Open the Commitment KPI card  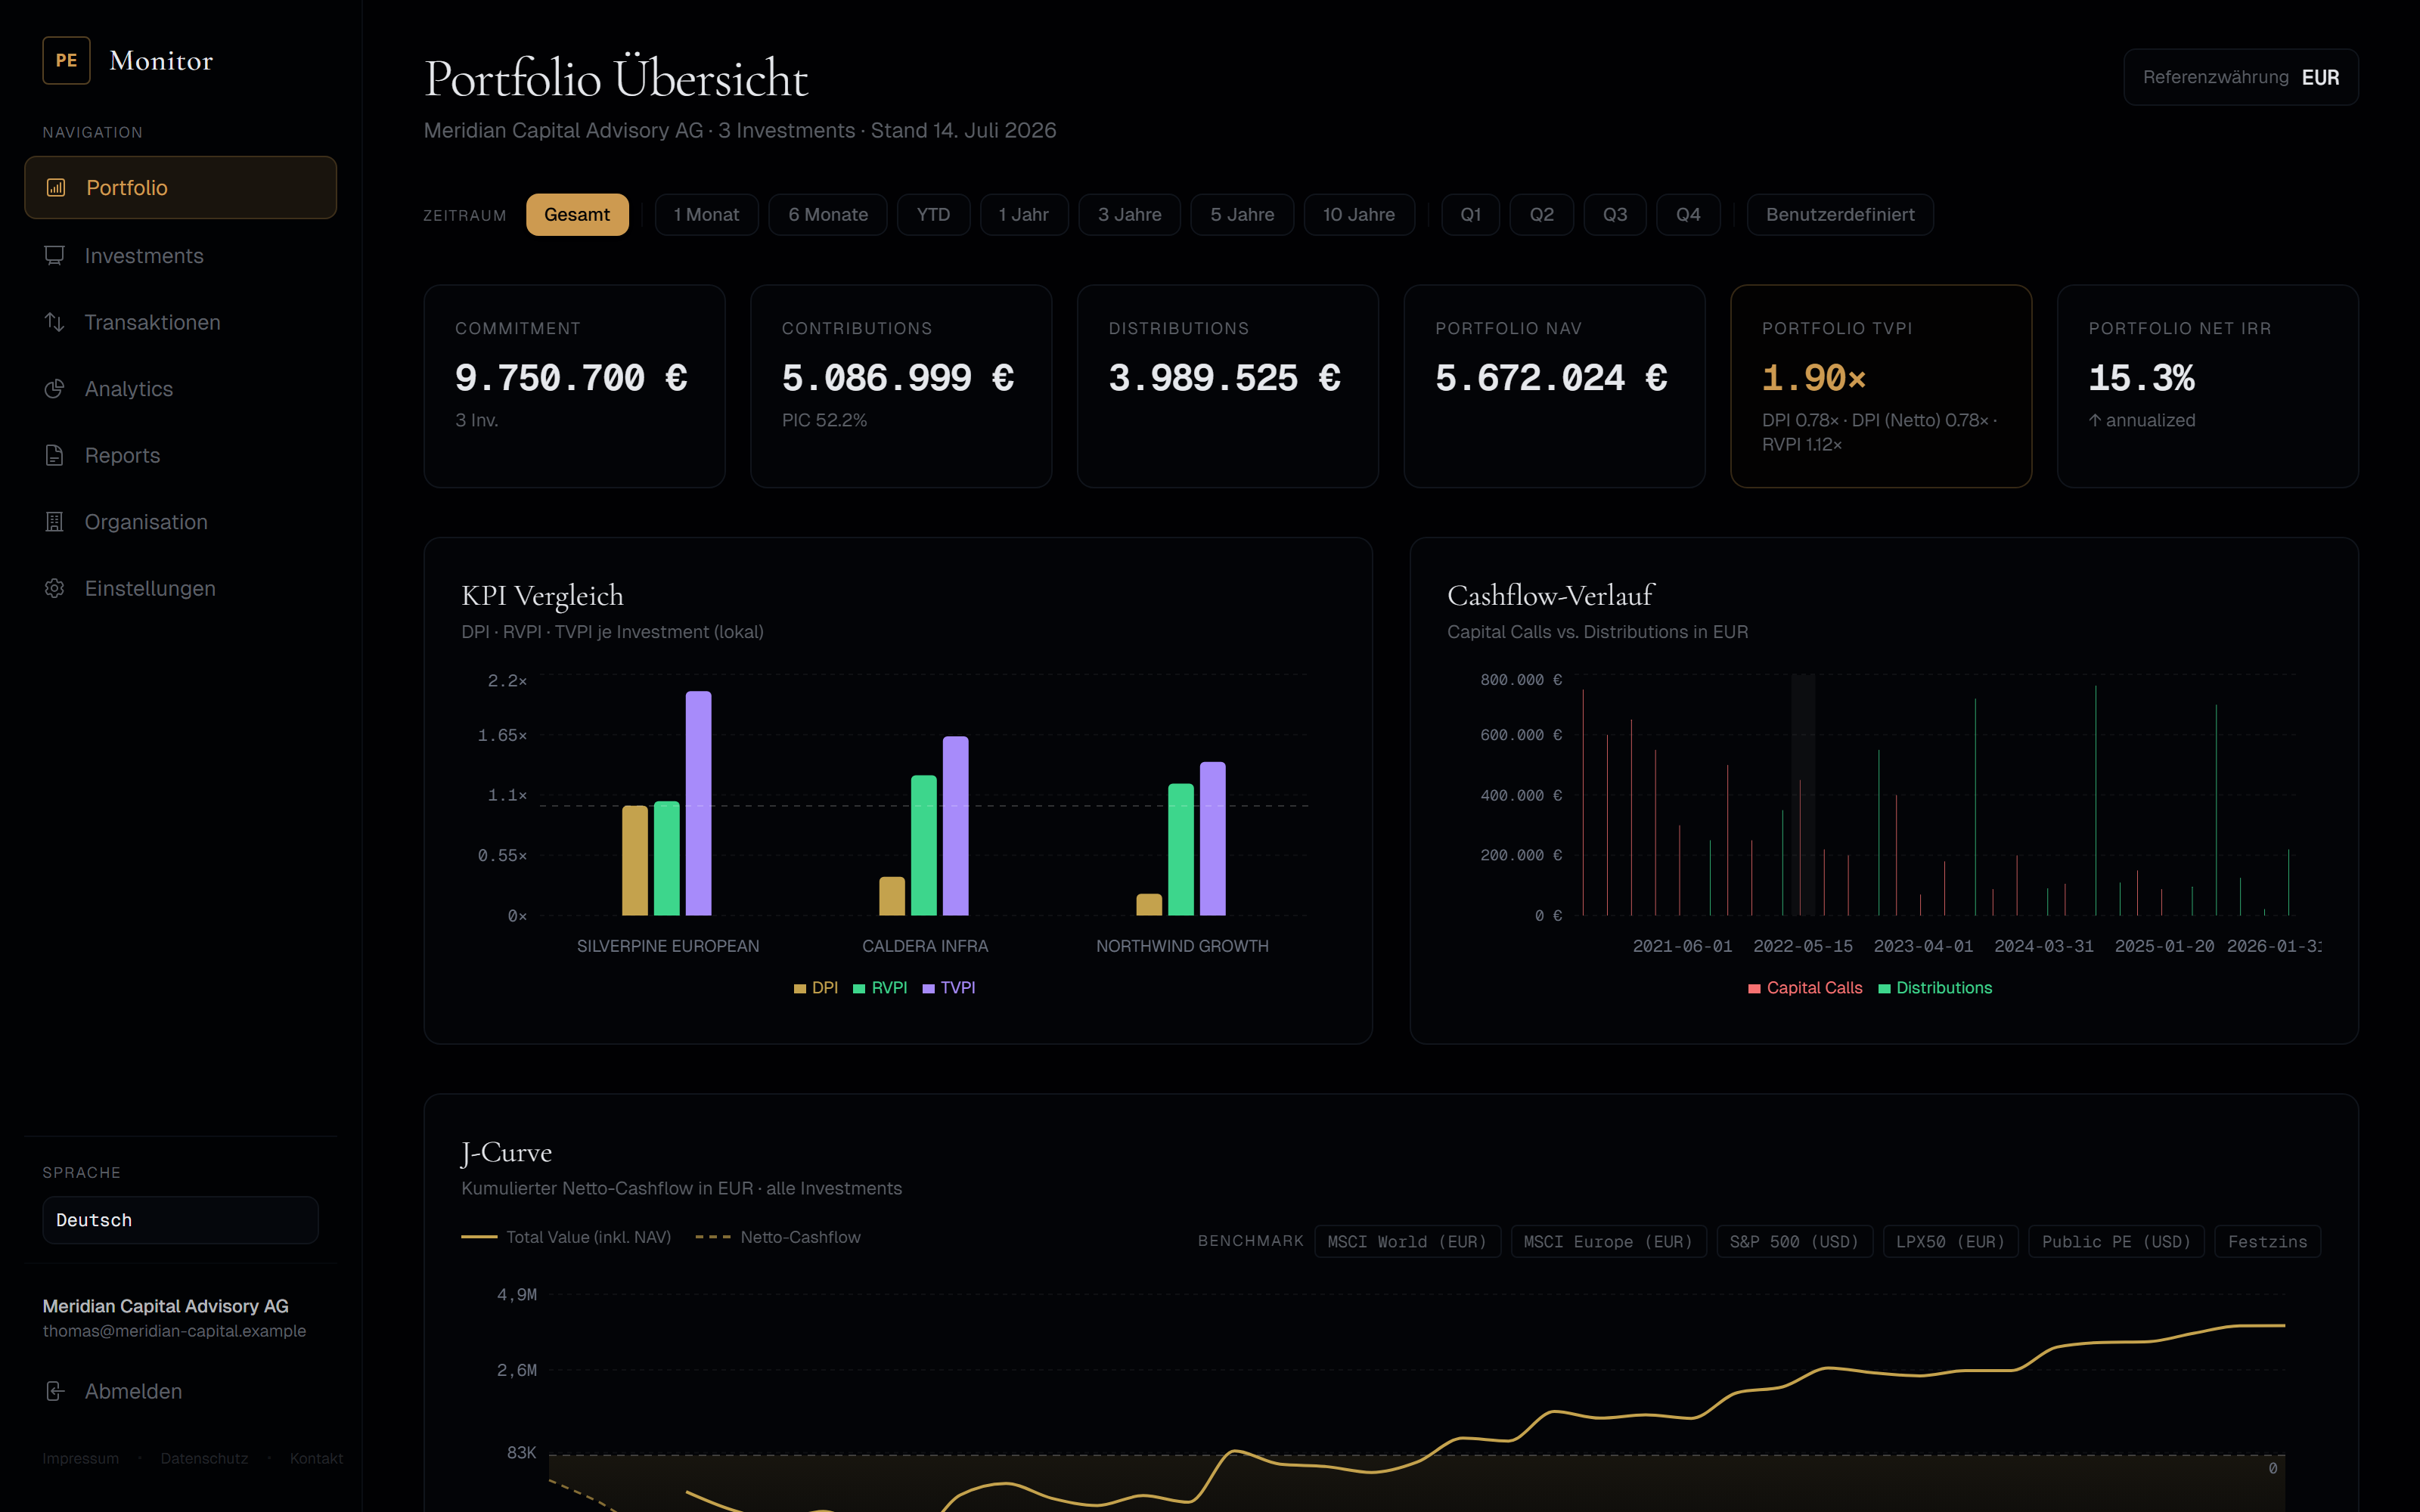(x=574, y=386)
